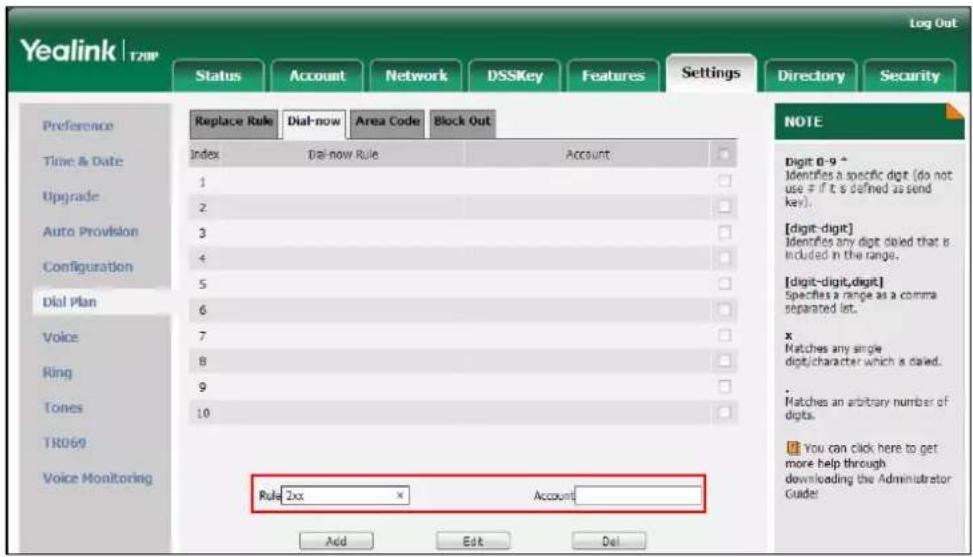The width and height of the screenshot is (973, 557).
Task: Go to the Features tab
Action: point(613,76)
